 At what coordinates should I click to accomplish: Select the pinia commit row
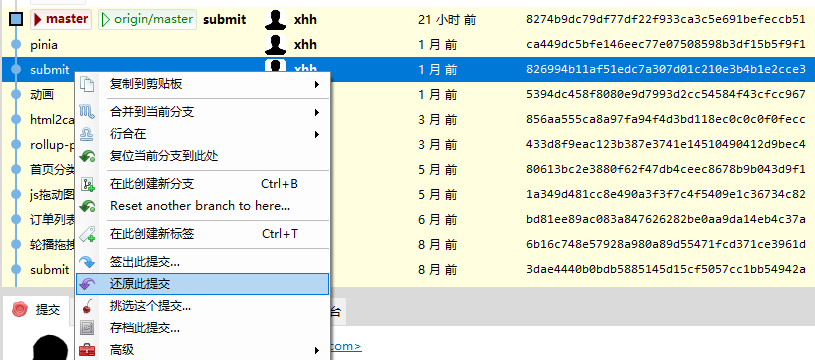tap(408, 45)
